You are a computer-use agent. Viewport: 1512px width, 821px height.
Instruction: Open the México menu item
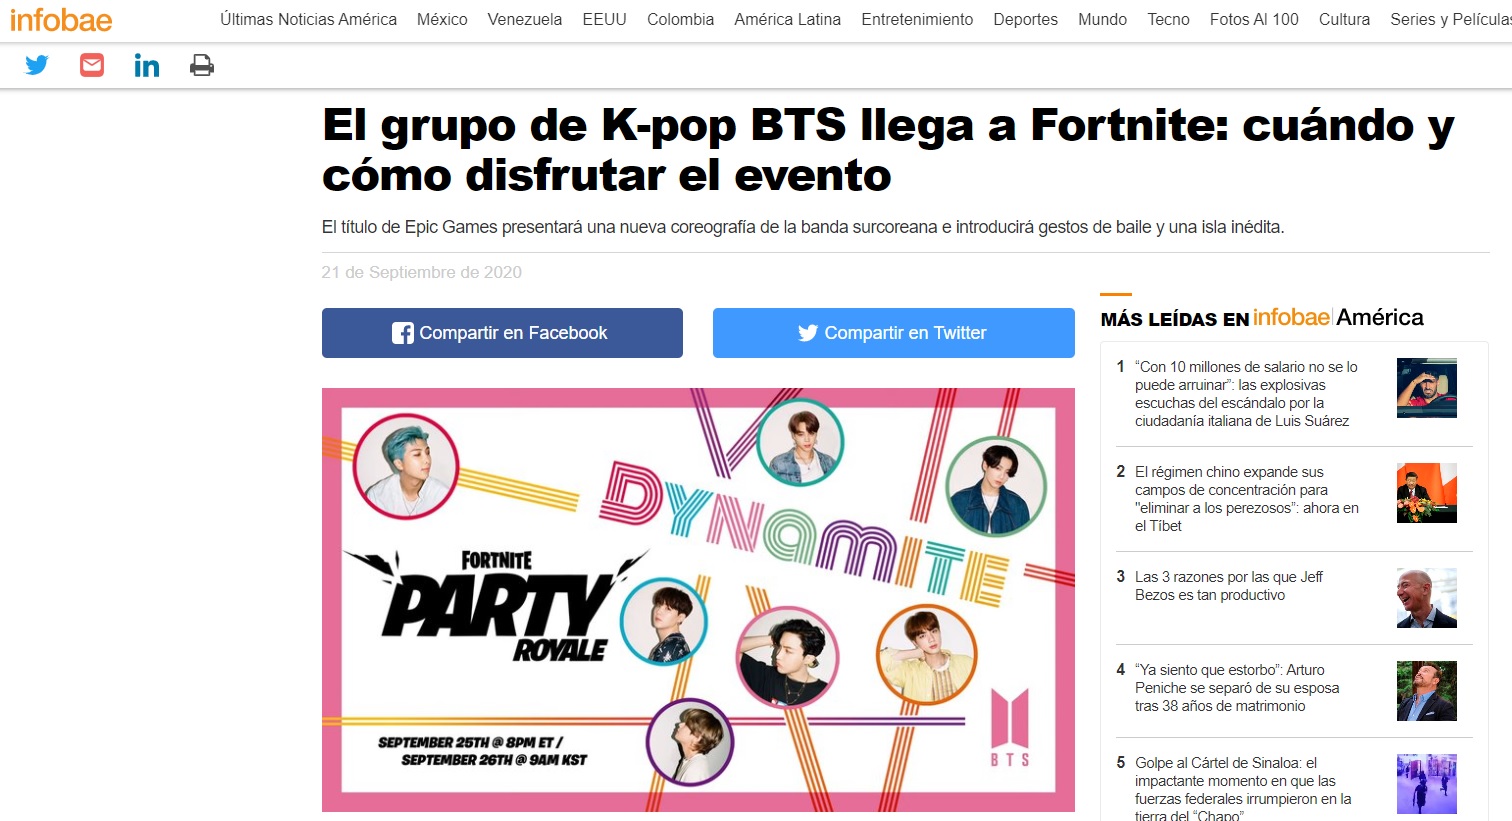(x=442, y=19)
